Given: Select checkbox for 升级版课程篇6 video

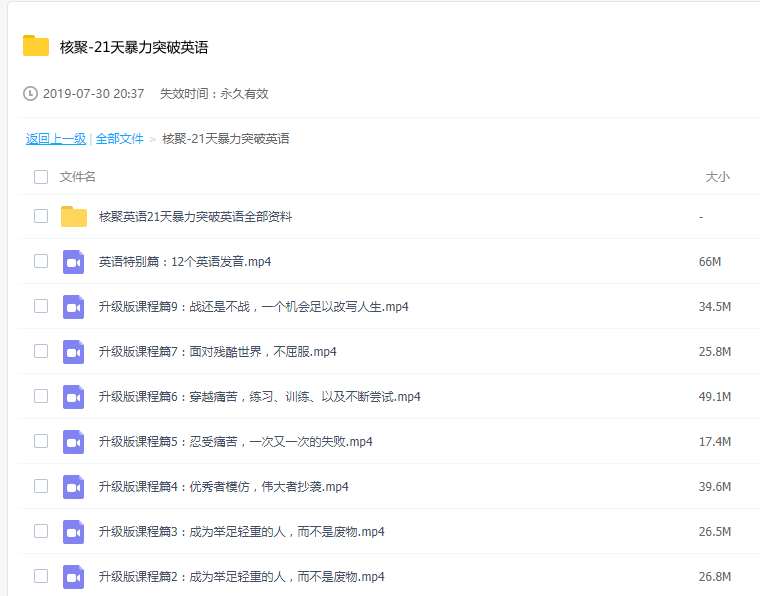Looking at the screenshot, I should pos(41,396).
